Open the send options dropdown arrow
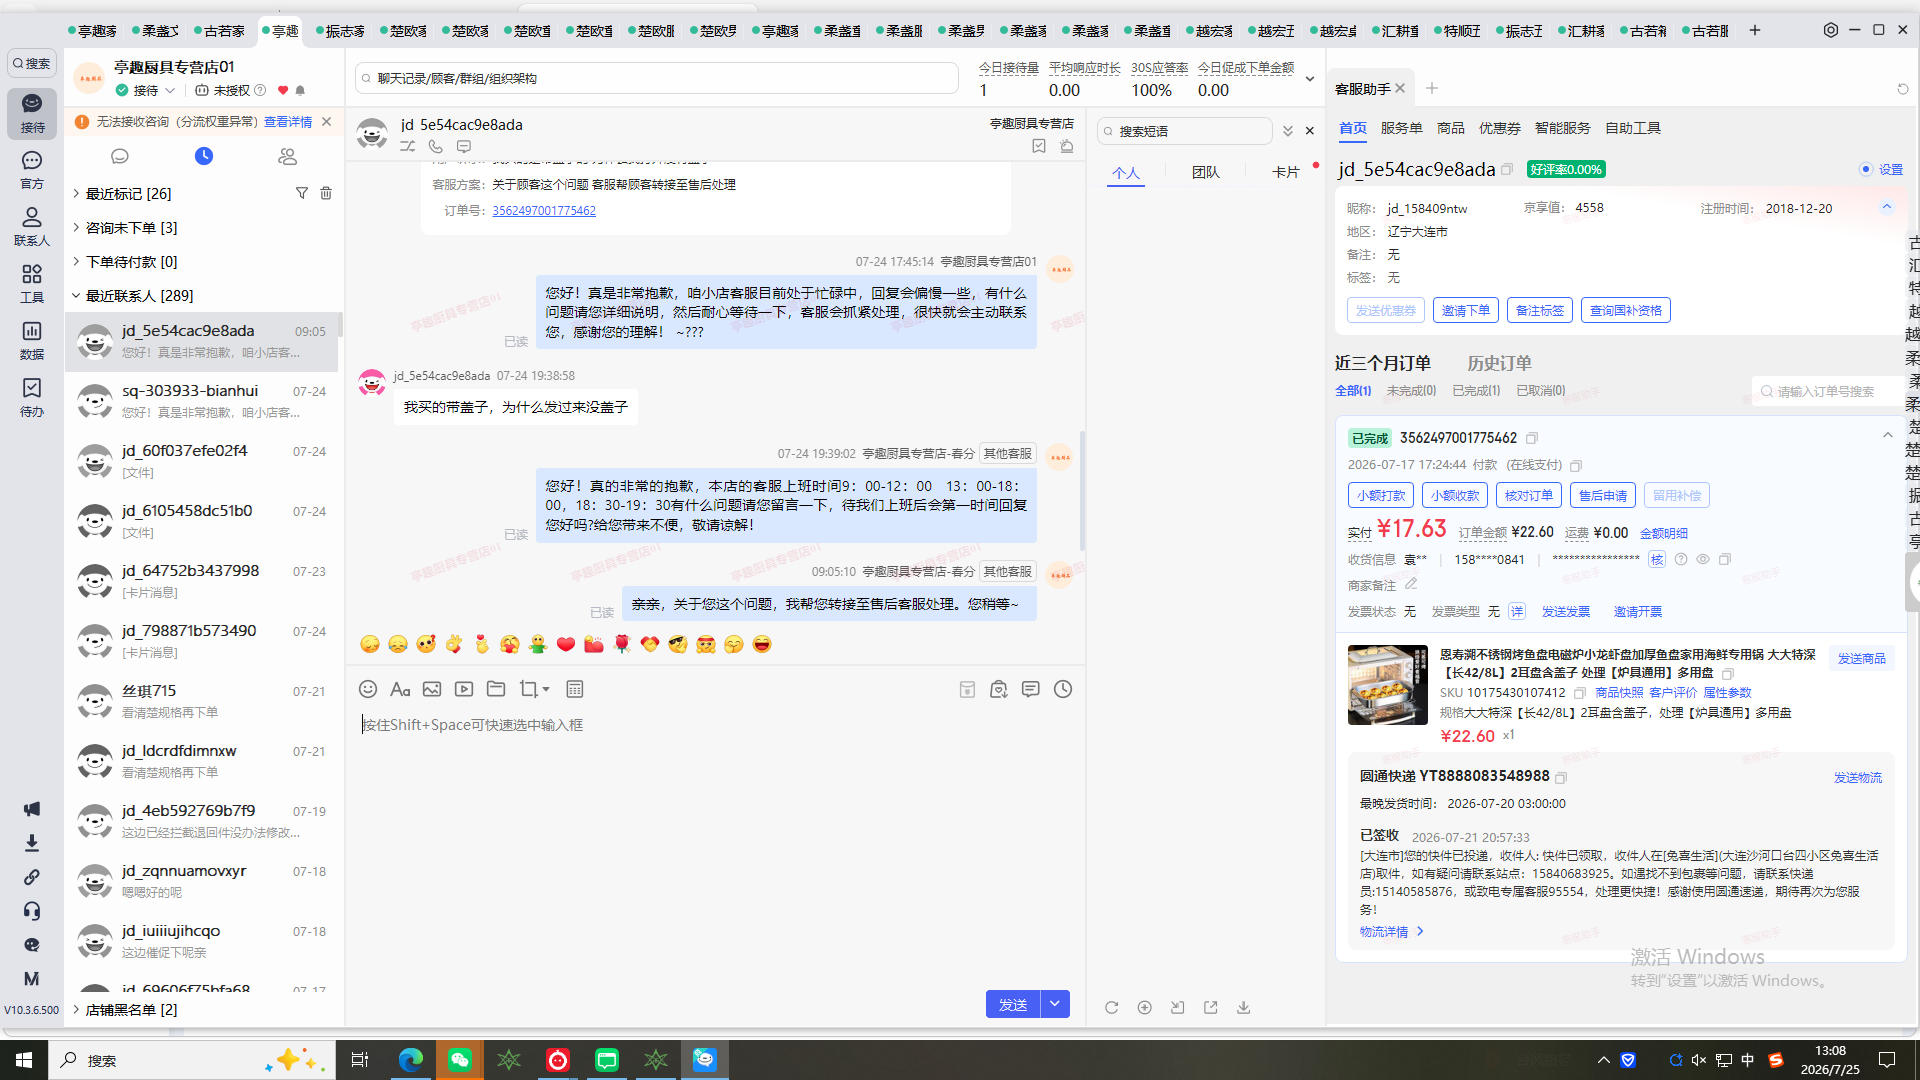 click(x=1055, y=1004)
